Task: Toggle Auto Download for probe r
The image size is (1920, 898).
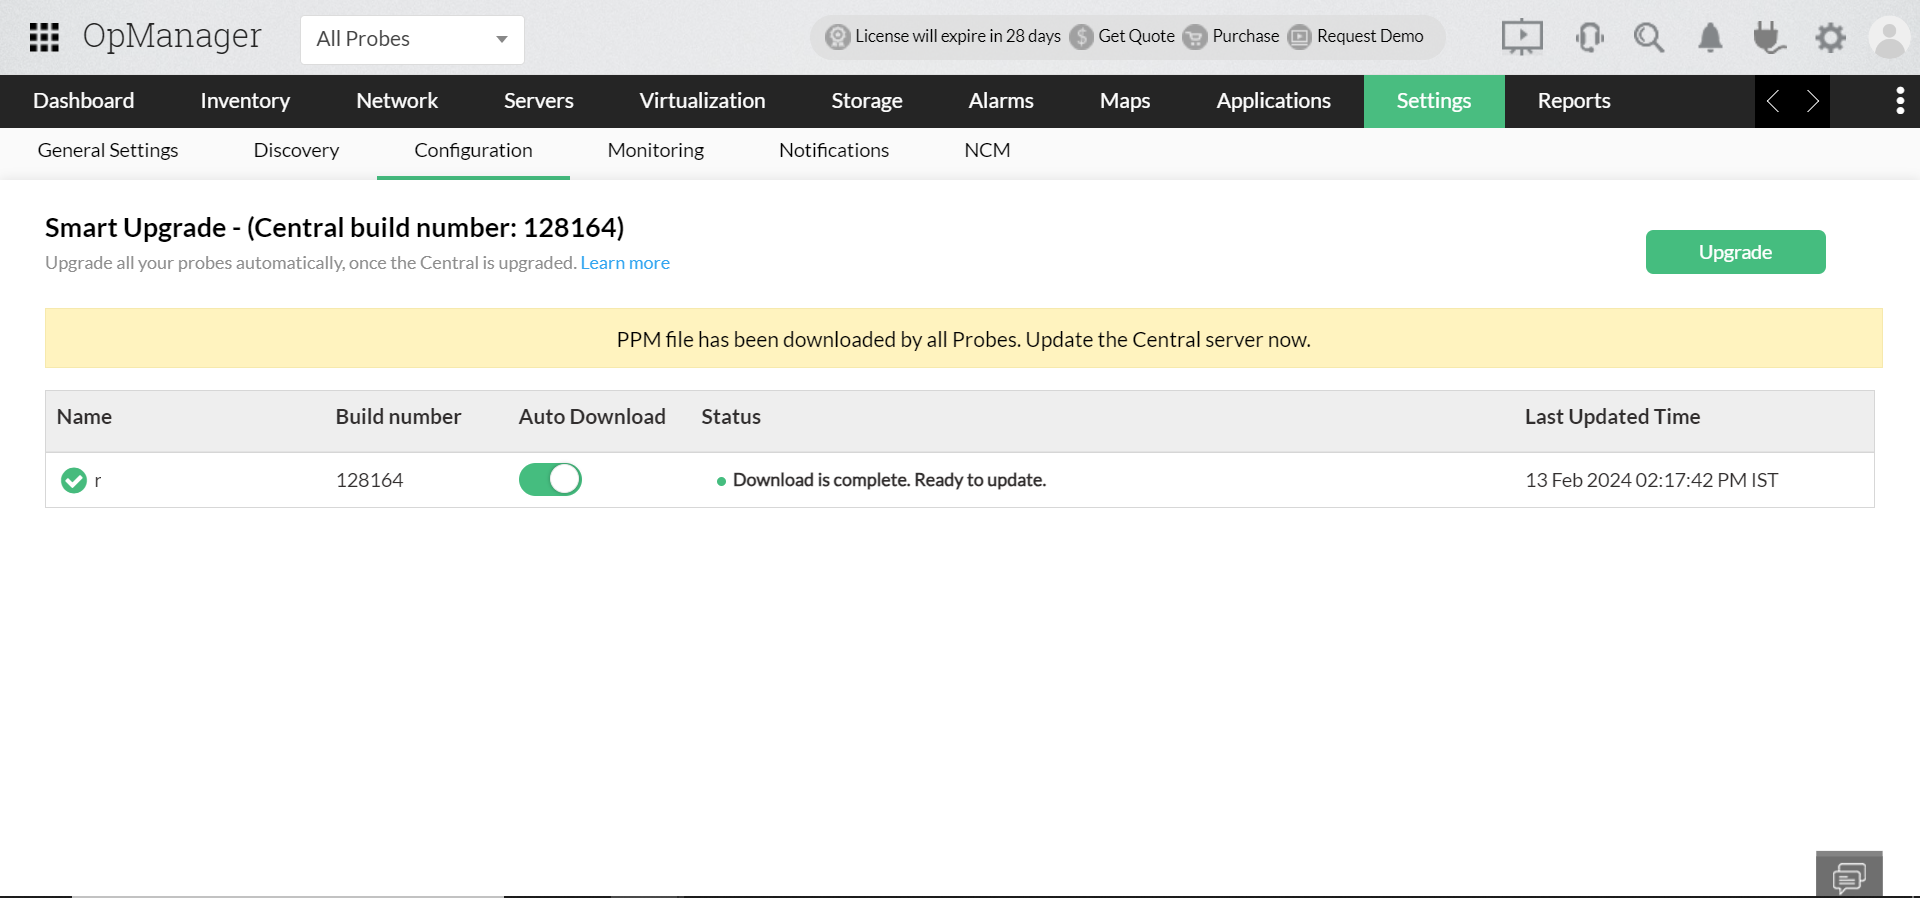Action: pos(550,480)
